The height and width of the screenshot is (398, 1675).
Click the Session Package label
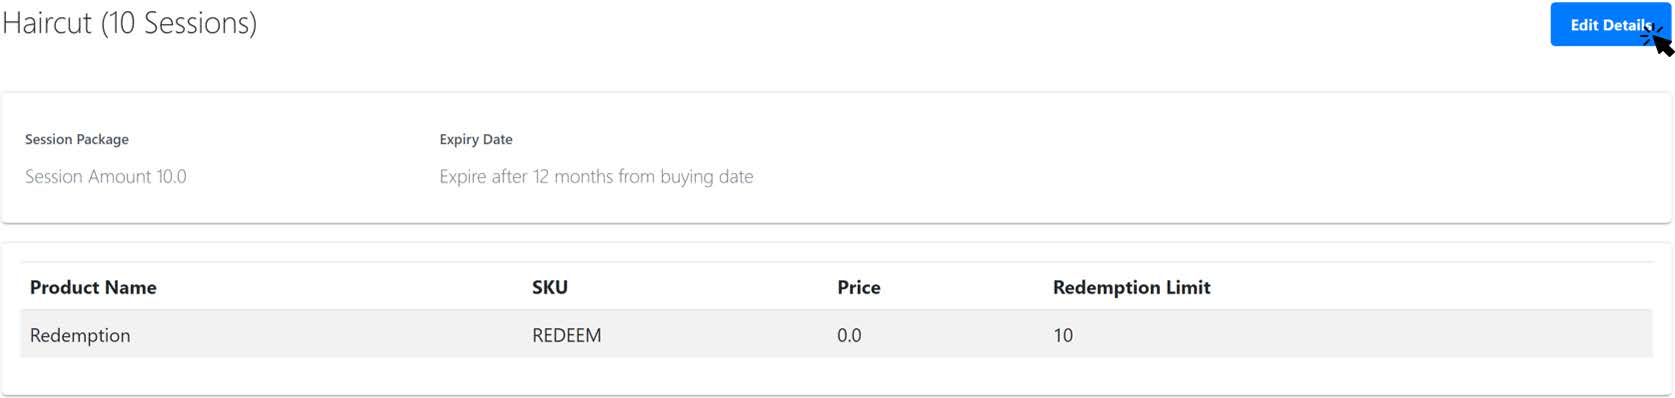click(x=77, y=139)
